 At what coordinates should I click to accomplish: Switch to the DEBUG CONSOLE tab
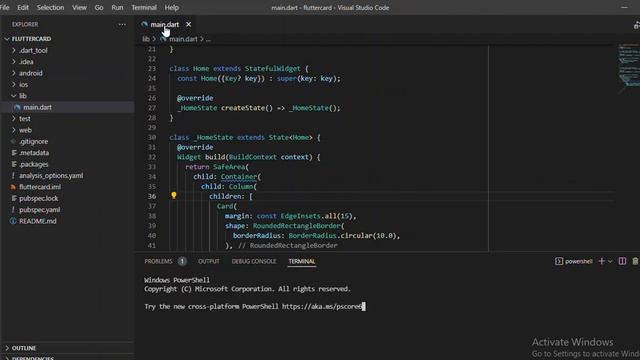pos(254,261)
